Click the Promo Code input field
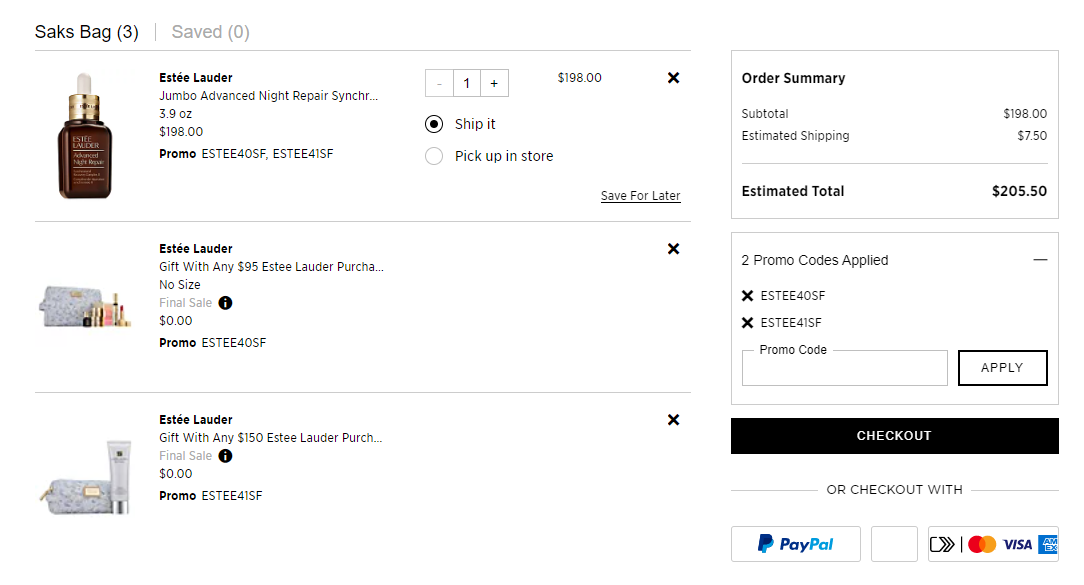1084x585 pixels. pos(844,368)
